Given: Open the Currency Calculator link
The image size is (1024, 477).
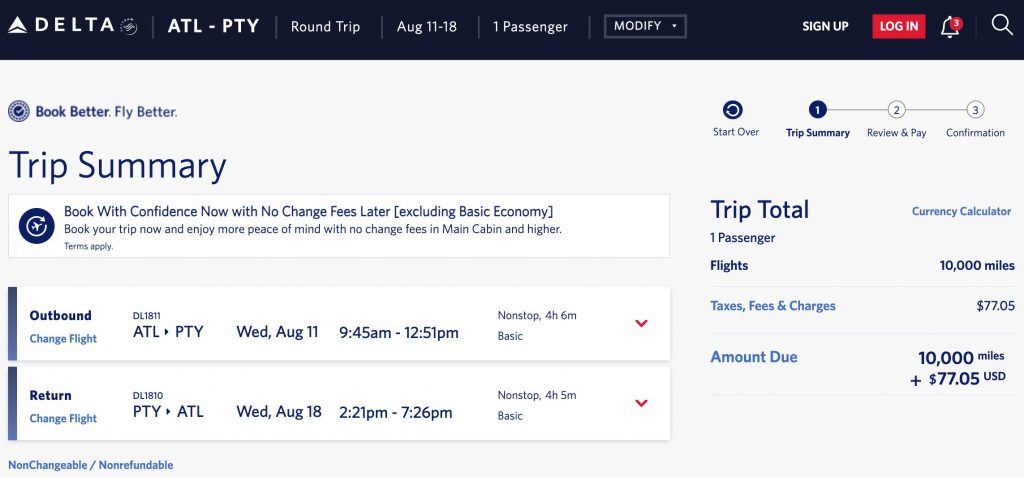Looking at the screenshot, I should click(x=961, y=212).
